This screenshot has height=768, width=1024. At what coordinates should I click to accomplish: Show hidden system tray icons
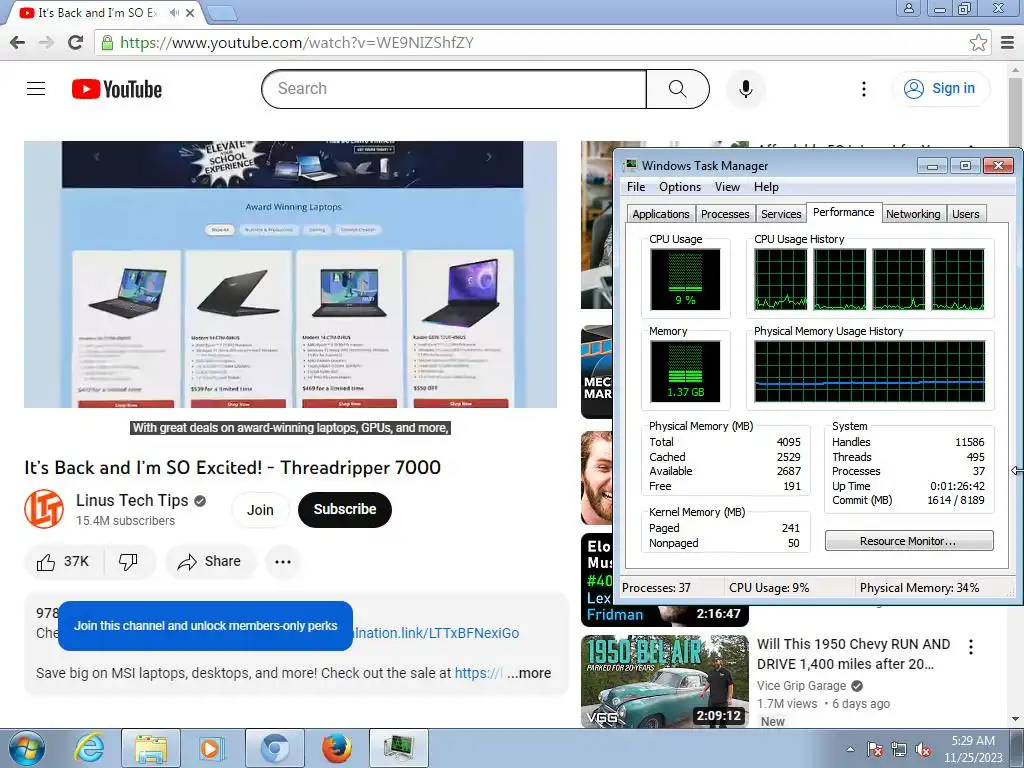tap(850, 749)
